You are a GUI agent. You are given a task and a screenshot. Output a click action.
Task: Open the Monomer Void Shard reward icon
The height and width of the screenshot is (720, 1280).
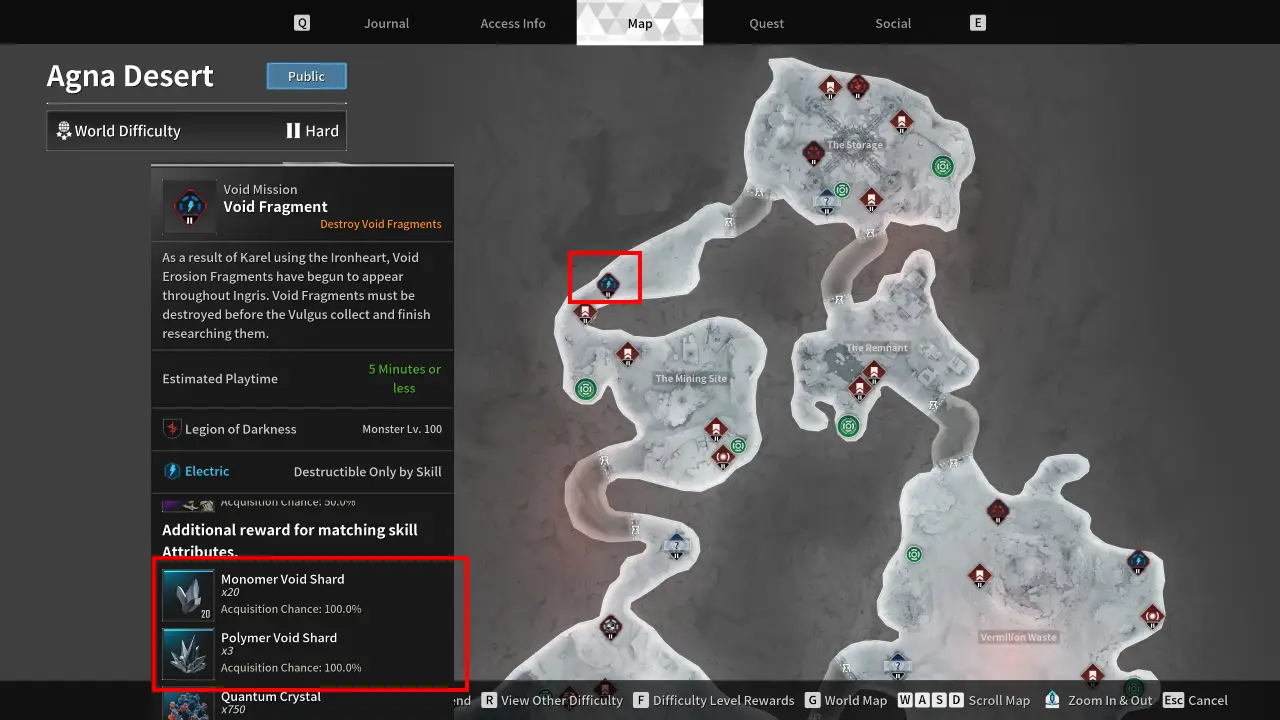[188, 596]
